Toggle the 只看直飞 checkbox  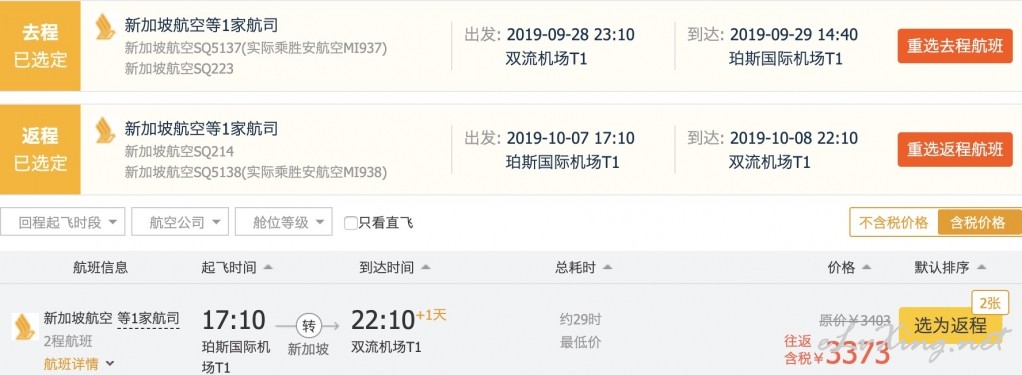[x=351, y=223]
